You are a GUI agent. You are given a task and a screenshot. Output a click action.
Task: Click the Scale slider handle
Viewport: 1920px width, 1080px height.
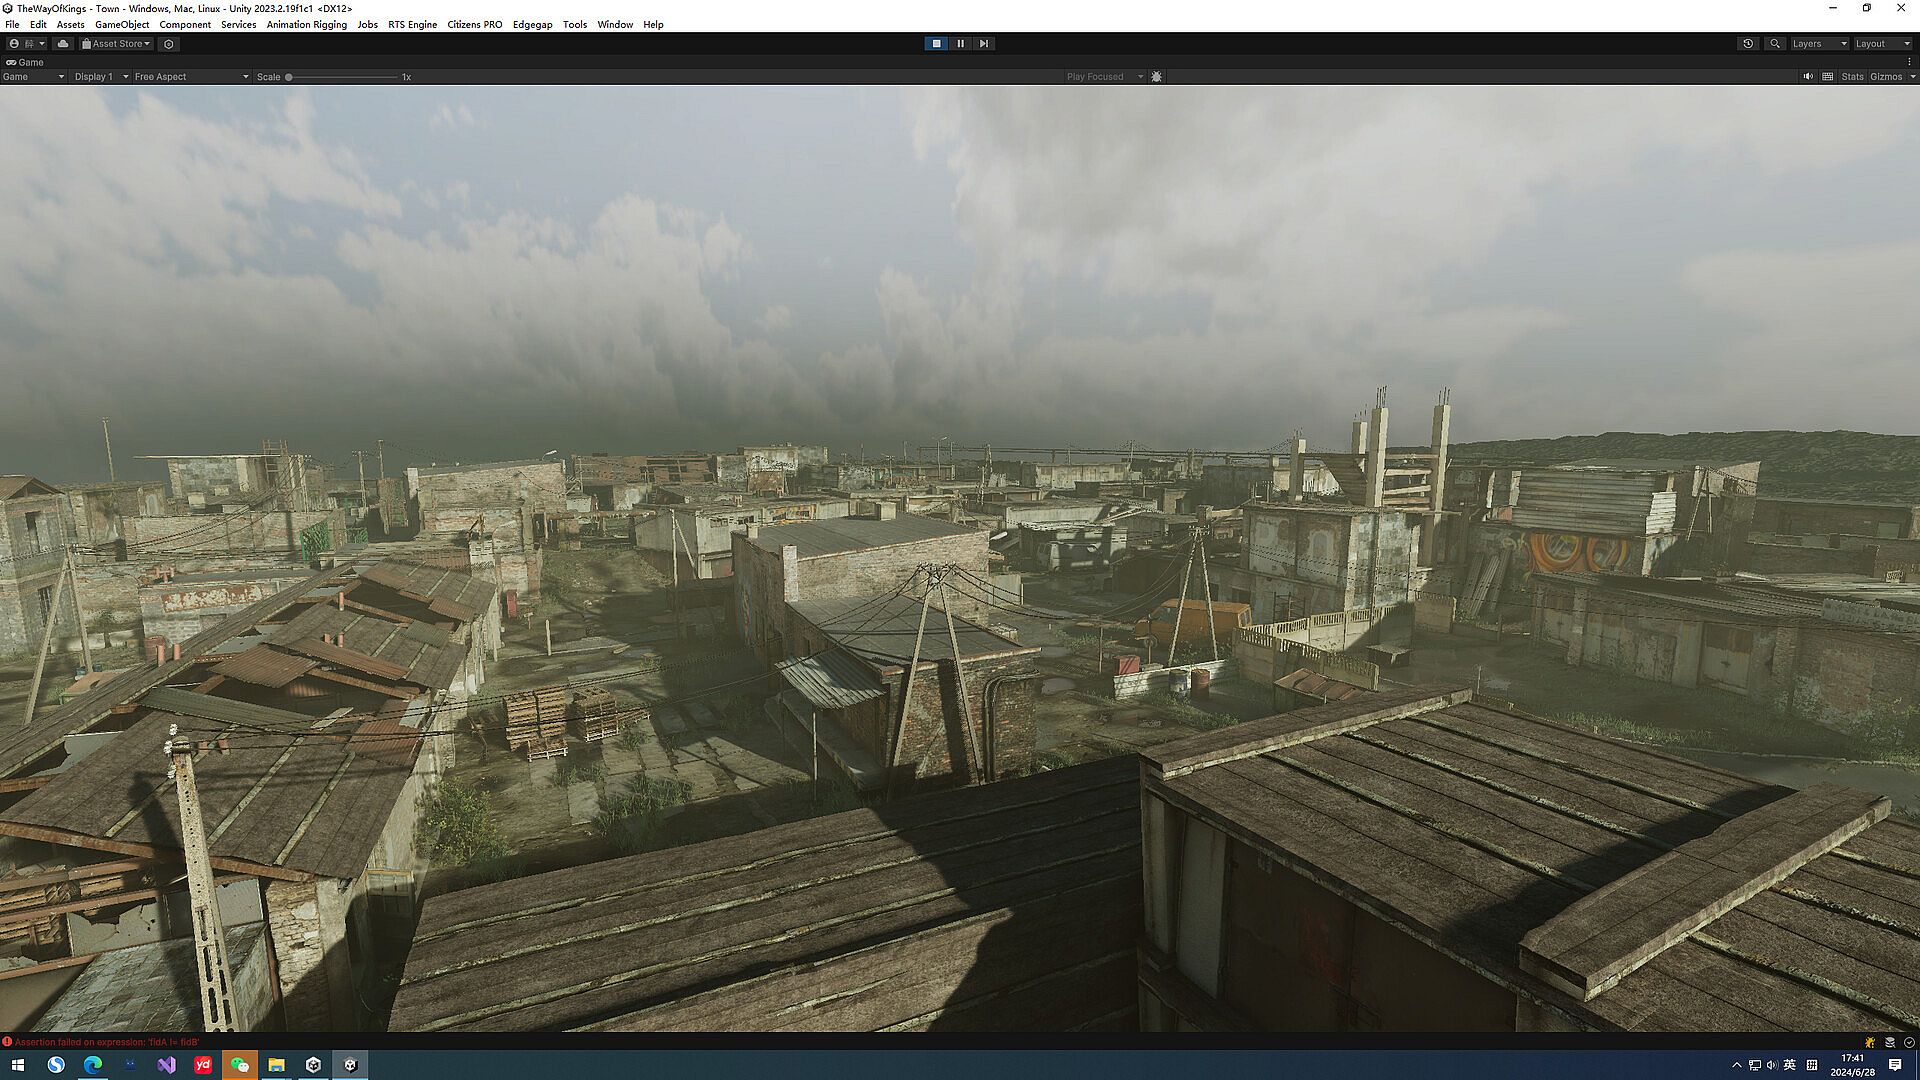tap(289, 77)
